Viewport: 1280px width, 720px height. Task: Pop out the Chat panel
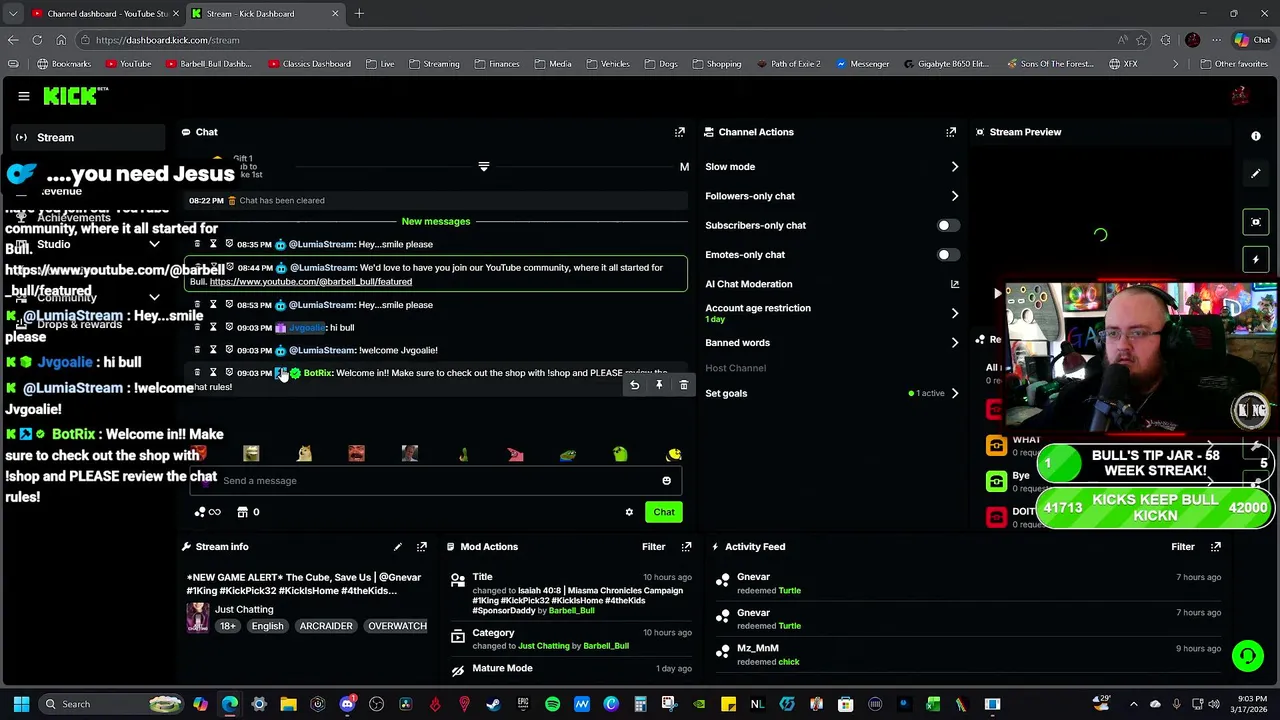point(680,132)
